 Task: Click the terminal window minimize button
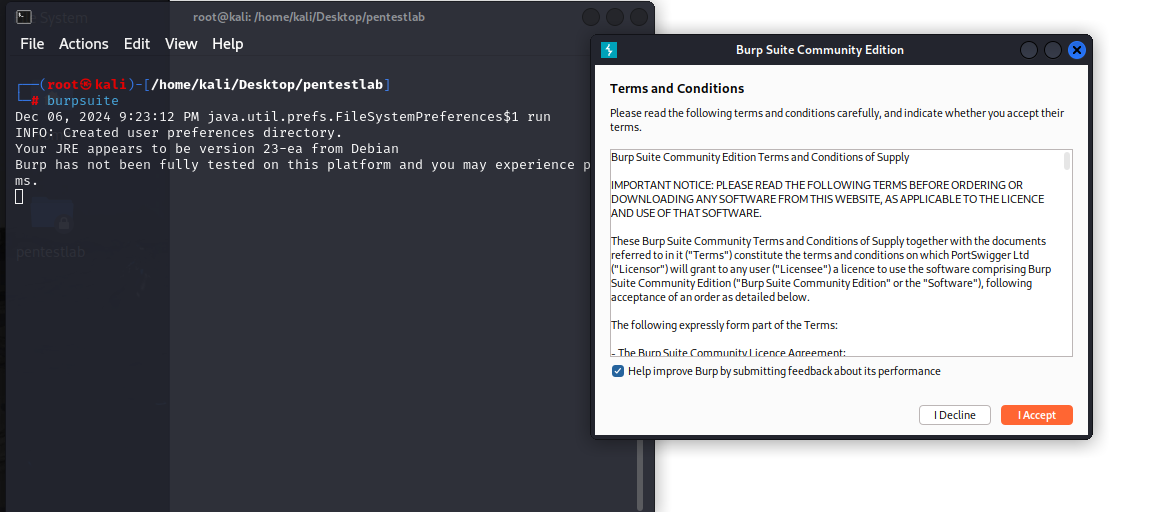590,17
